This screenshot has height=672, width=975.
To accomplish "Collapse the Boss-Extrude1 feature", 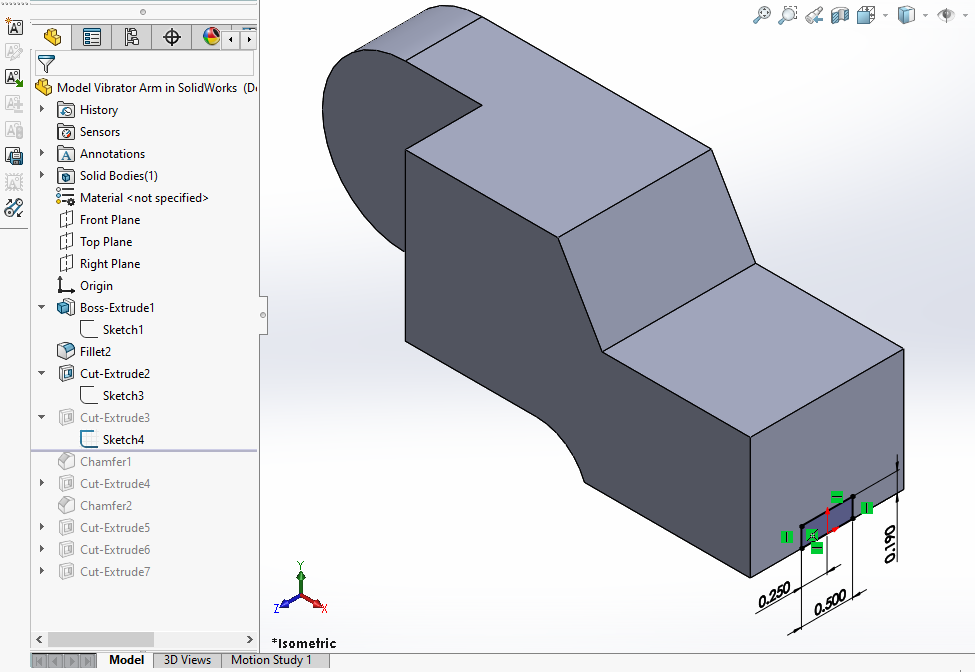I will [42, 307].
